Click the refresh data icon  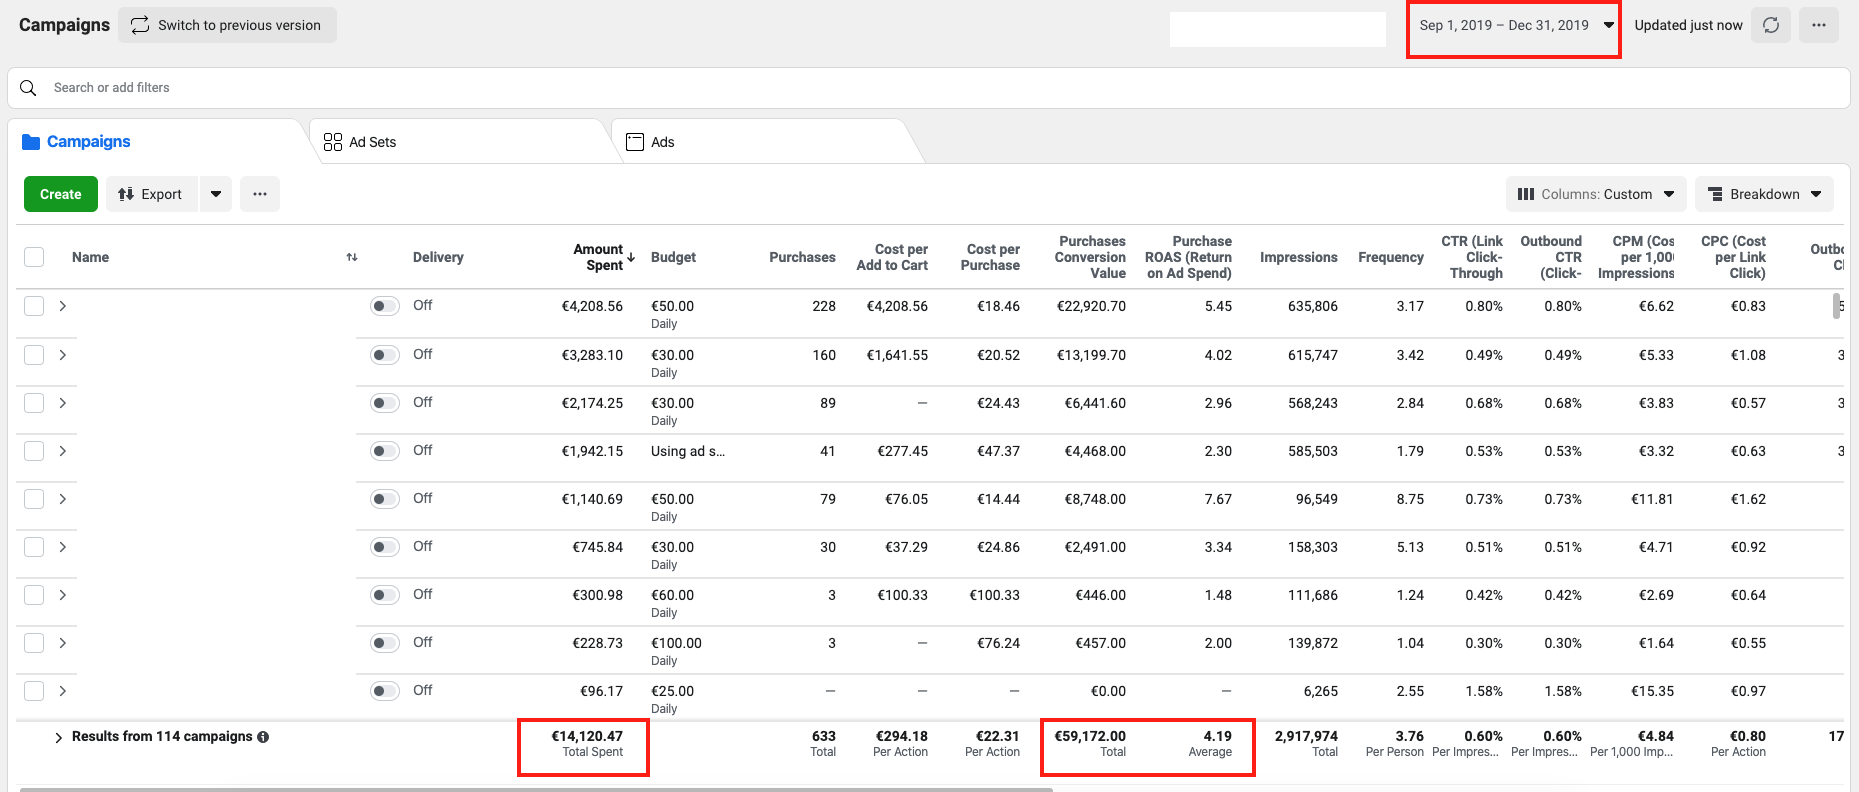click(x=1770, y=25)
